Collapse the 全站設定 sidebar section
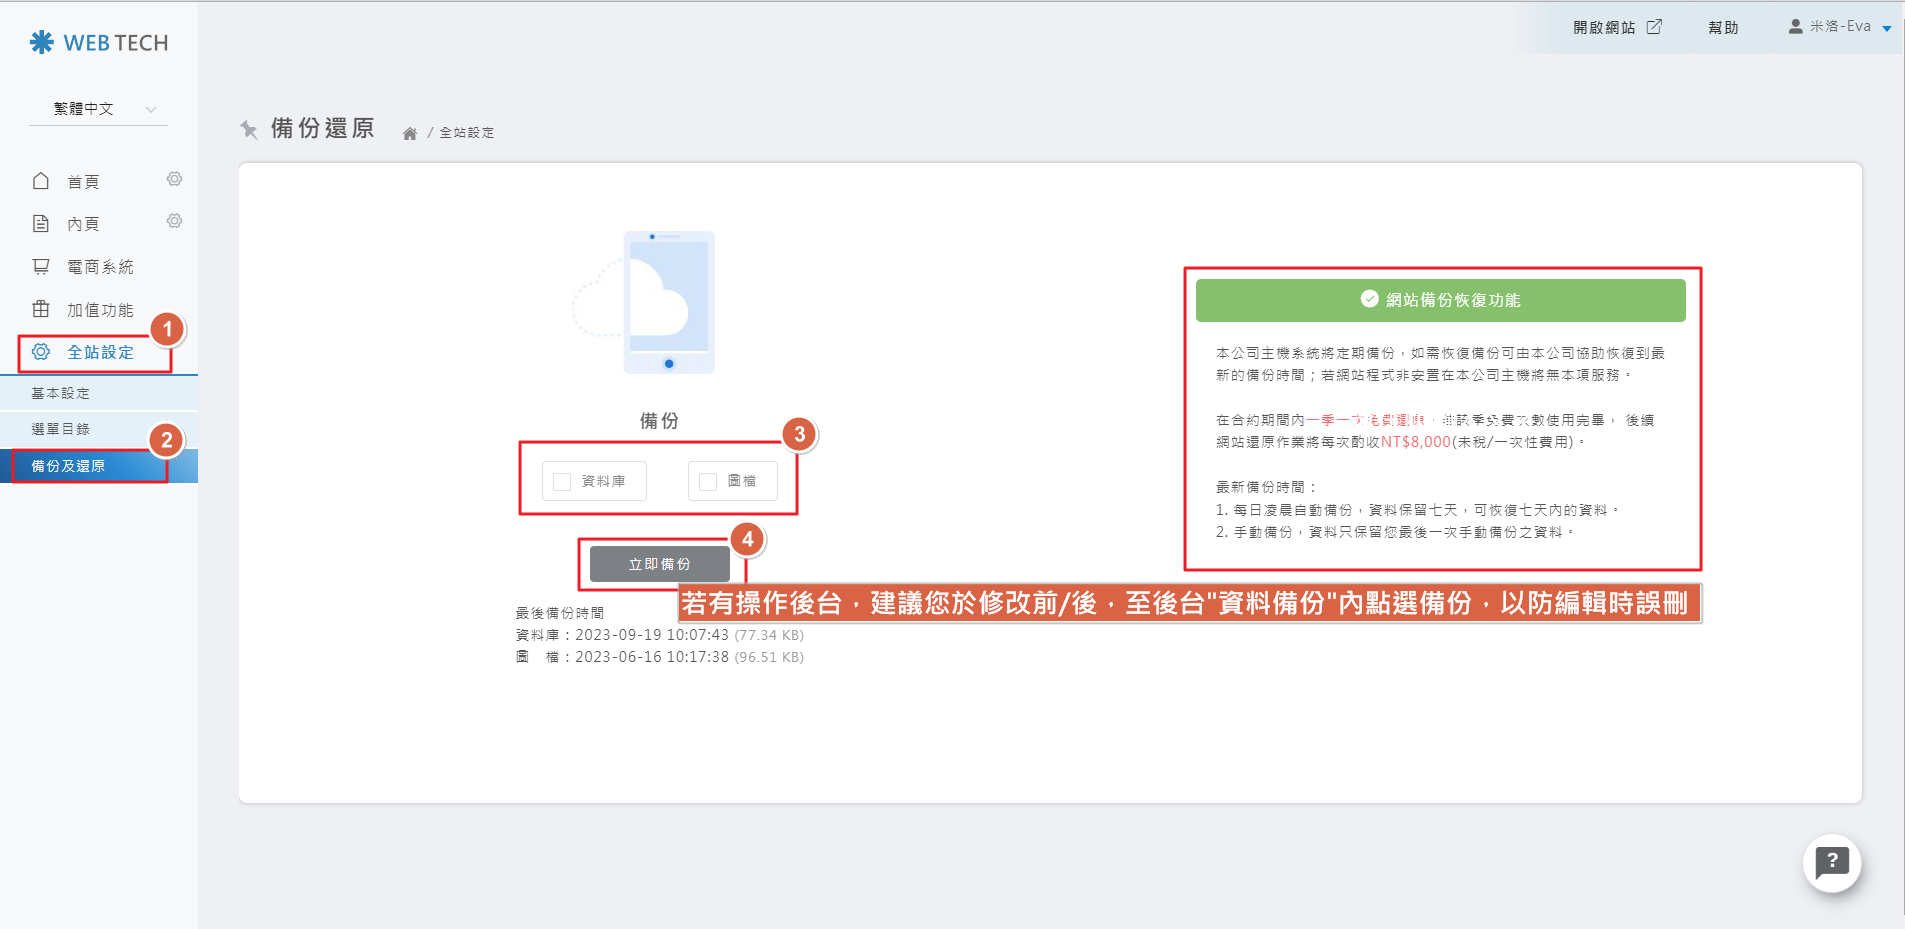 point(98,352)
